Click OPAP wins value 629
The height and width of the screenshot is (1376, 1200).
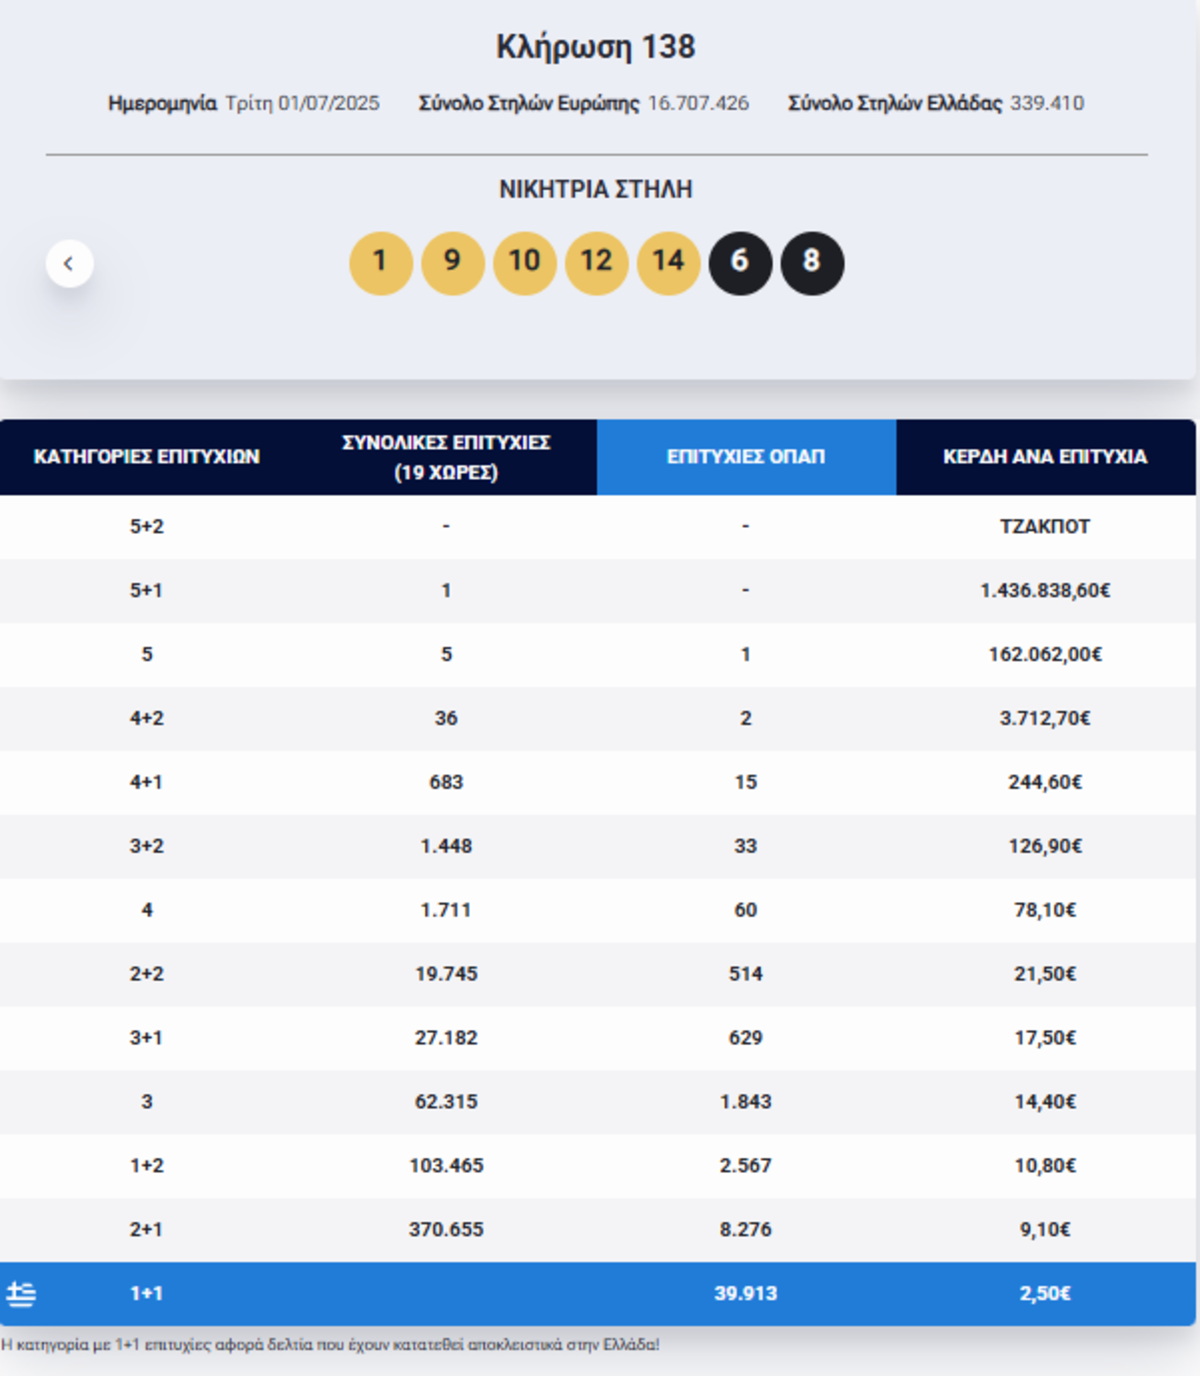tap(746, 1039)
